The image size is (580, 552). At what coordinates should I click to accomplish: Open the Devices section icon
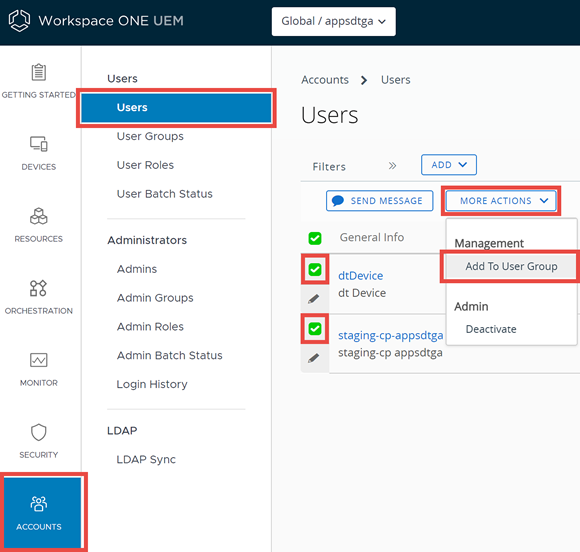[x=38, y=144]
